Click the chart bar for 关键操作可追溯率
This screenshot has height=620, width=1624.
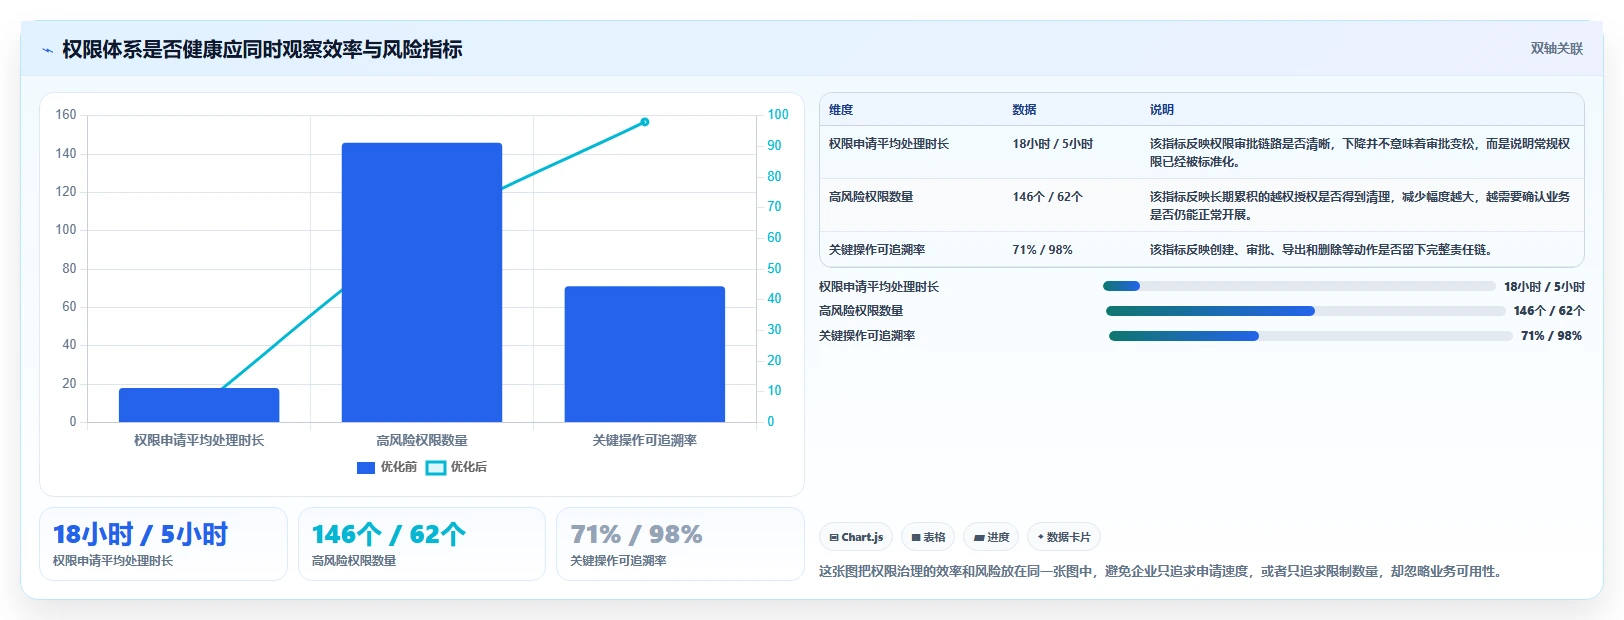645,354
